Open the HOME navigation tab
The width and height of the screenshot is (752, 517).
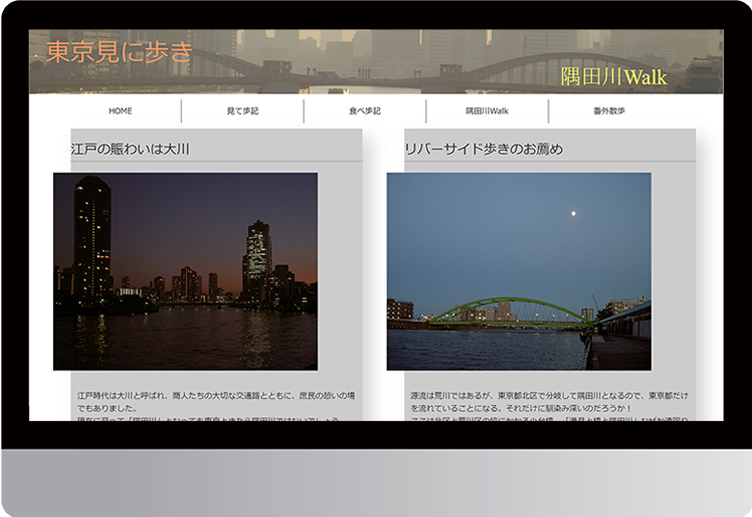click(120, 111)
